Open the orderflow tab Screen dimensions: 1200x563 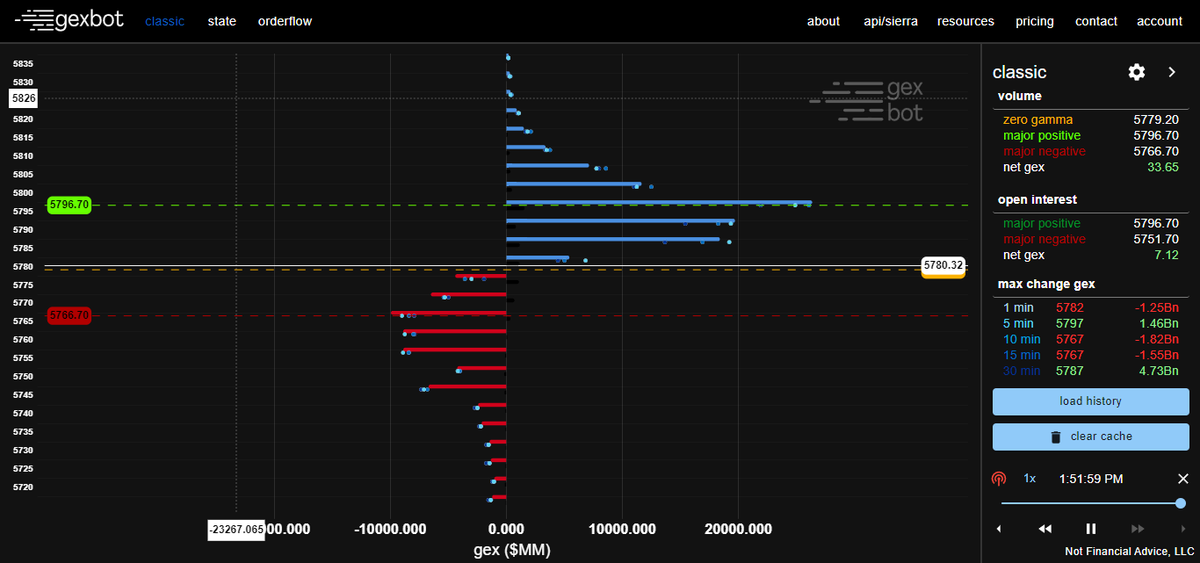[285, 21]
